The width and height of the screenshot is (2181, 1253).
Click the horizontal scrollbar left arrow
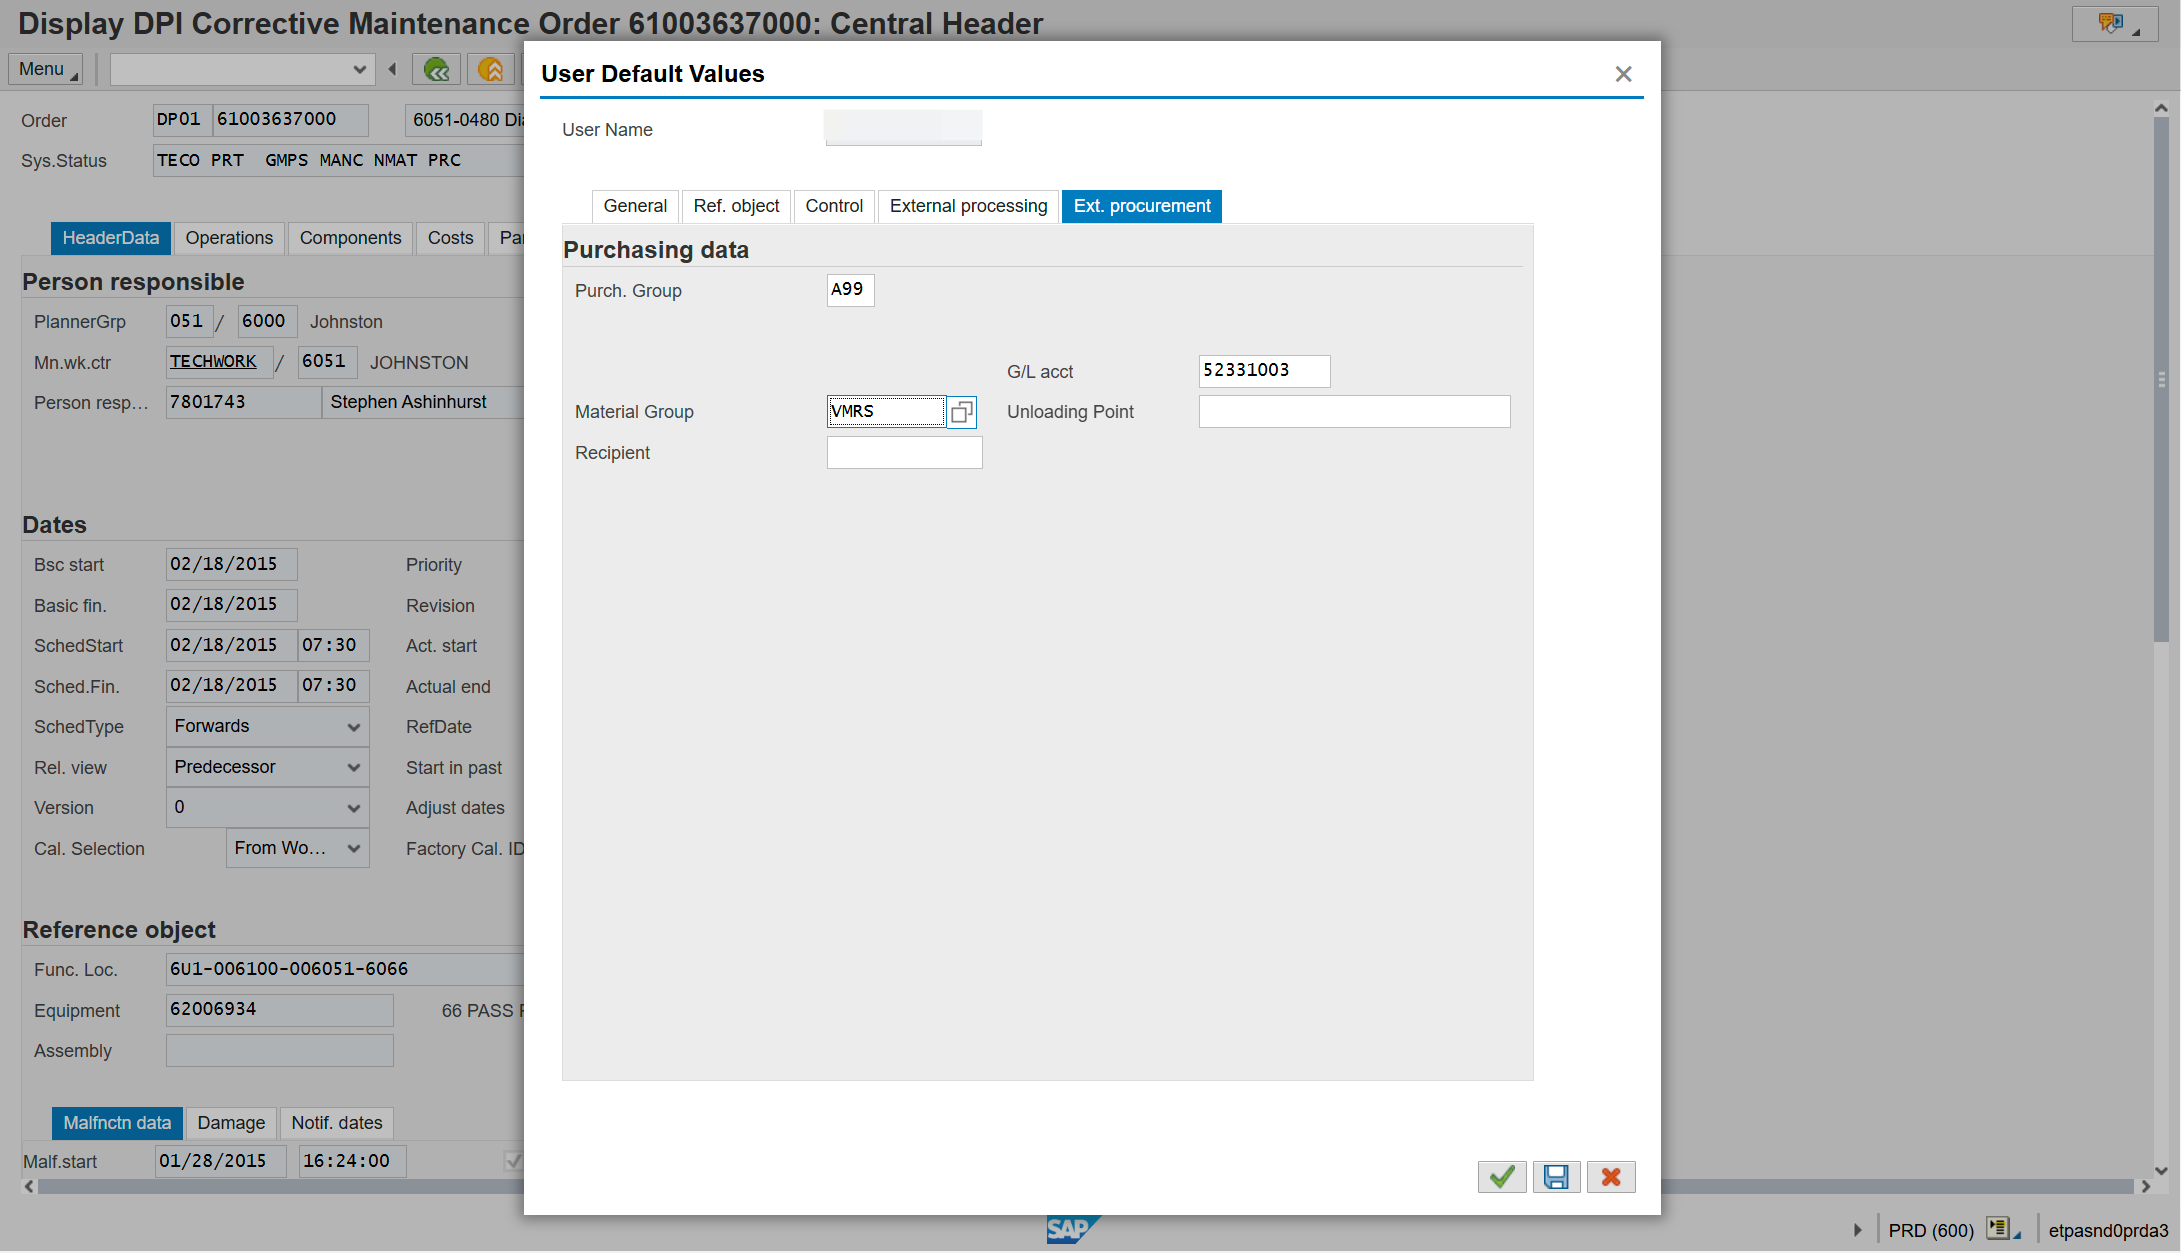[x=29, y=1186]
